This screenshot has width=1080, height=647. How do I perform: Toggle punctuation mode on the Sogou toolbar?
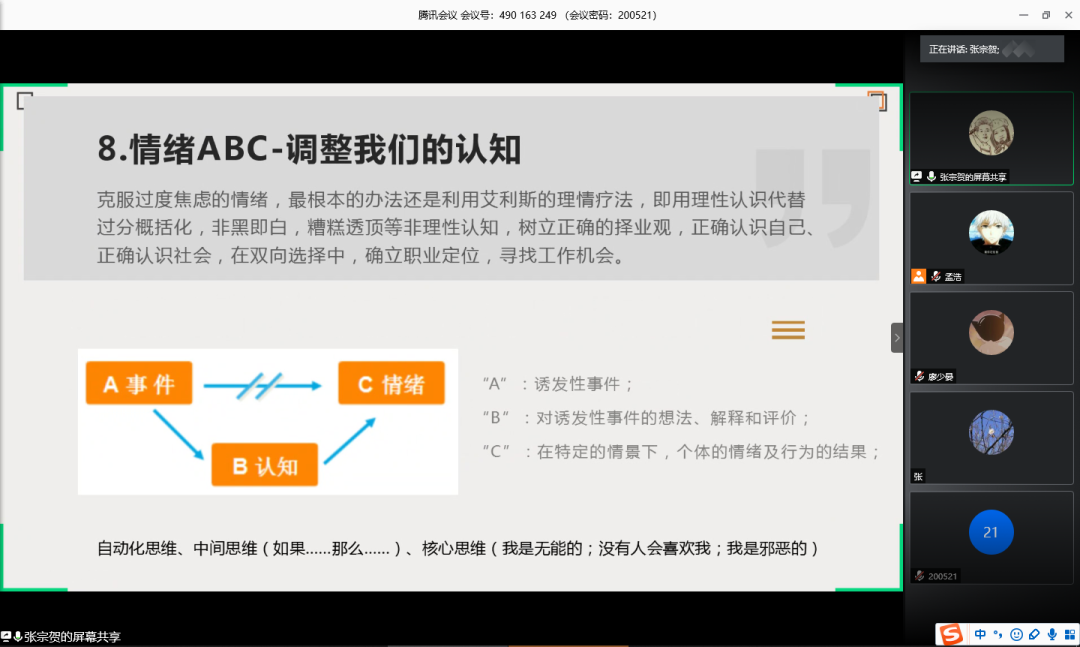pos(998,634)
